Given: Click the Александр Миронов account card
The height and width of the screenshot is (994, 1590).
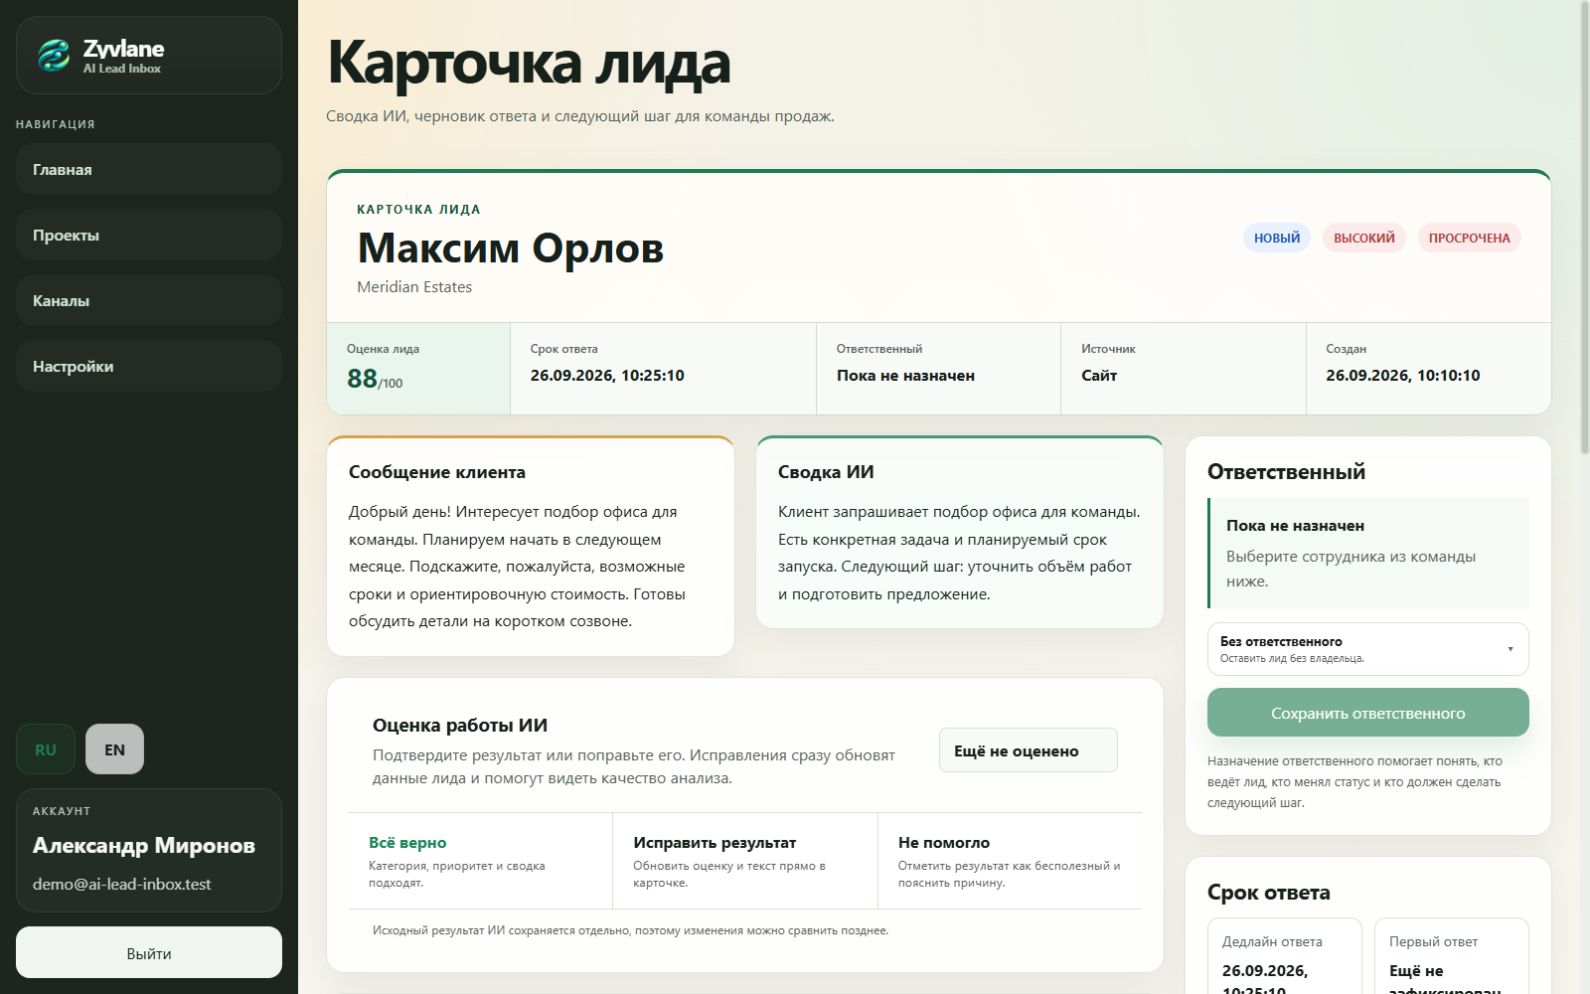Looking at the screenshot, I should point(149,850).
